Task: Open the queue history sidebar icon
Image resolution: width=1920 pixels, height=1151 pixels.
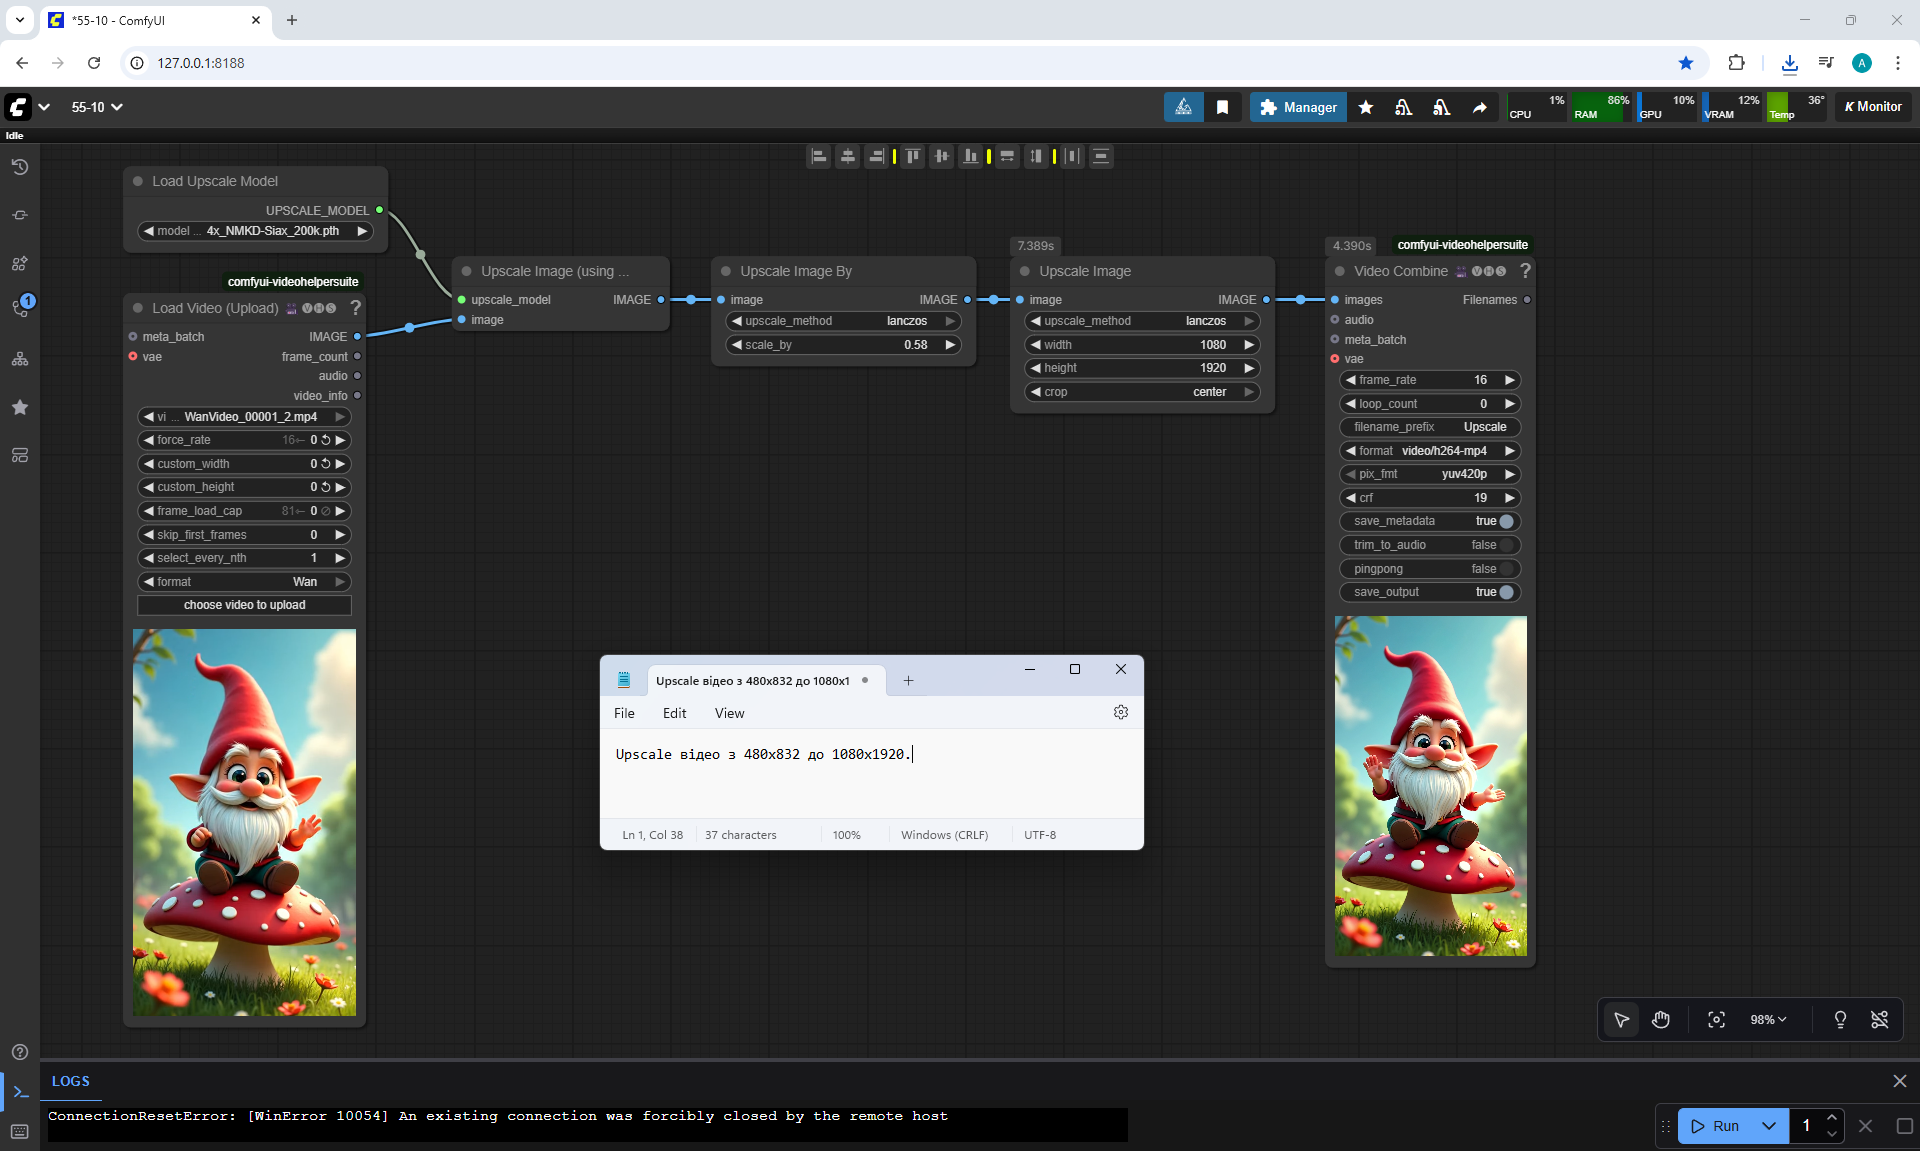Action: (20, 167)
